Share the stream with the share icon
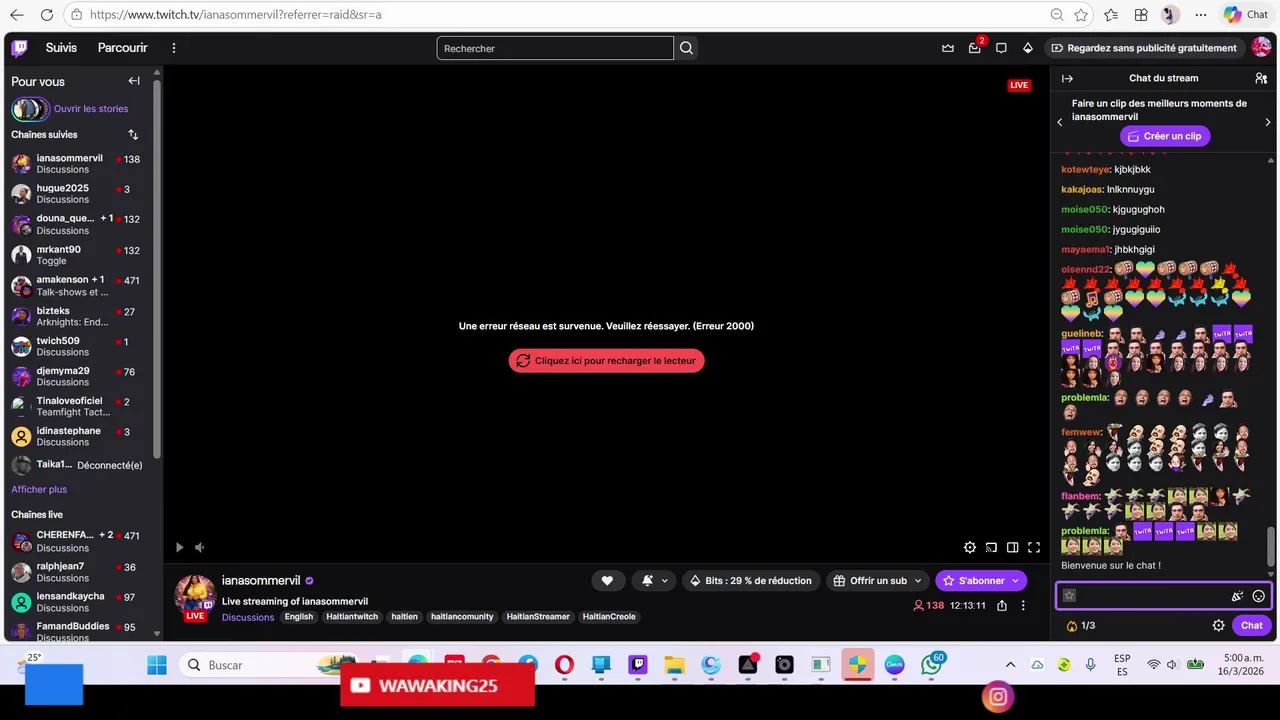The height and width of the screenshot is (720, 1280). [x=1002, y=605]
